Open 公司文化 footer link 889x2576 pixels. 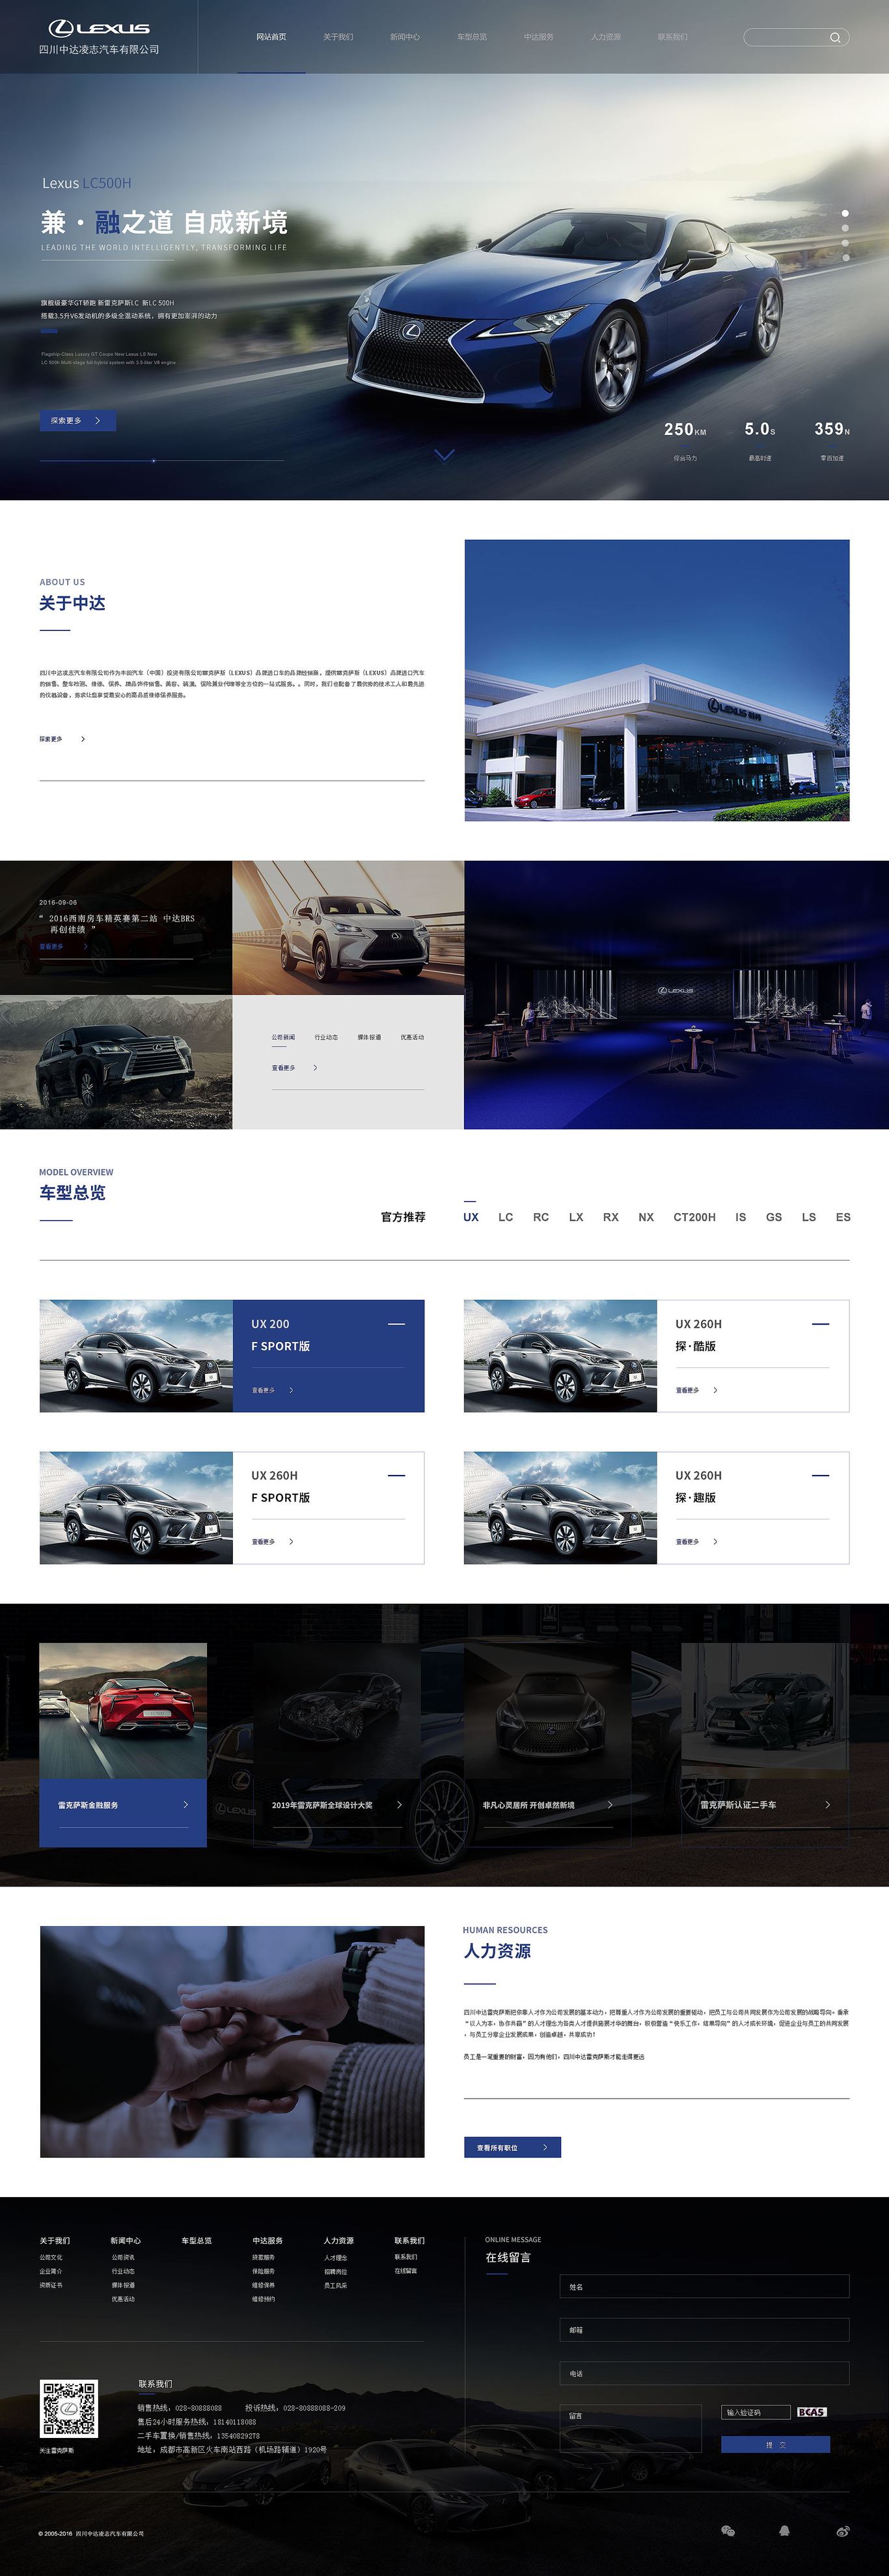(x=51, y=2257)
